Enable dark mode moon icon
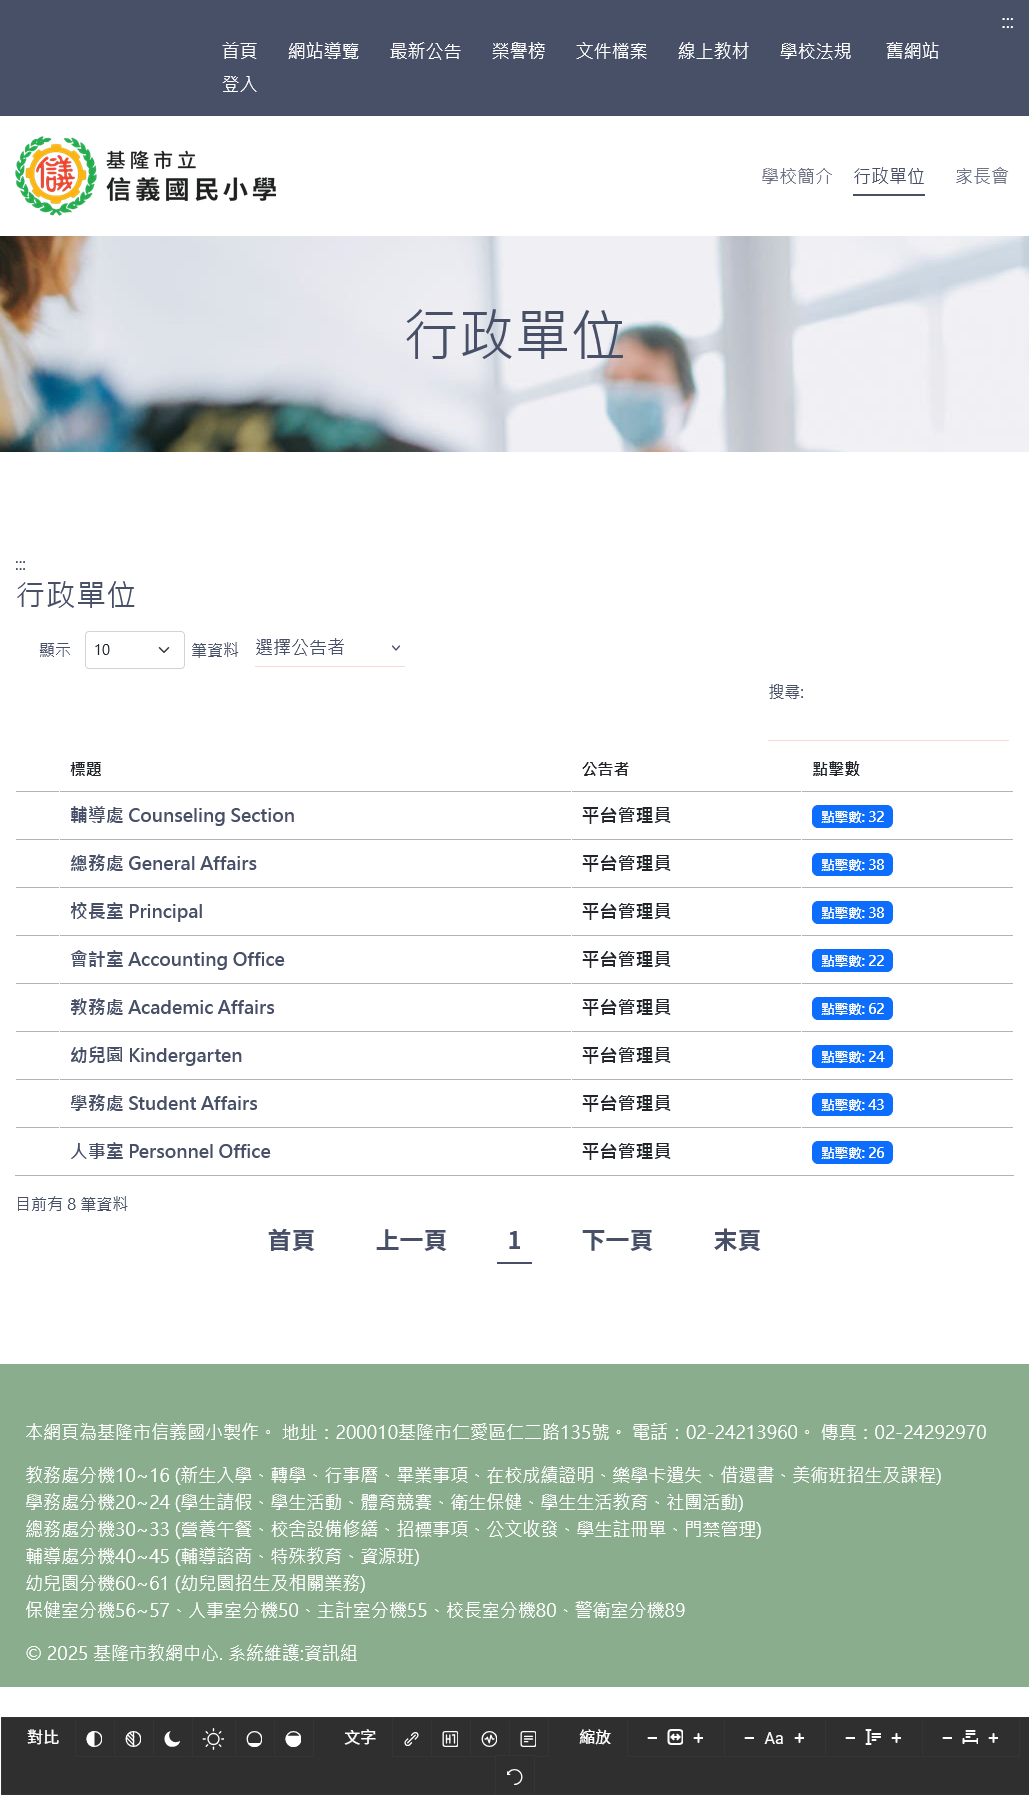 point(172,1739)
